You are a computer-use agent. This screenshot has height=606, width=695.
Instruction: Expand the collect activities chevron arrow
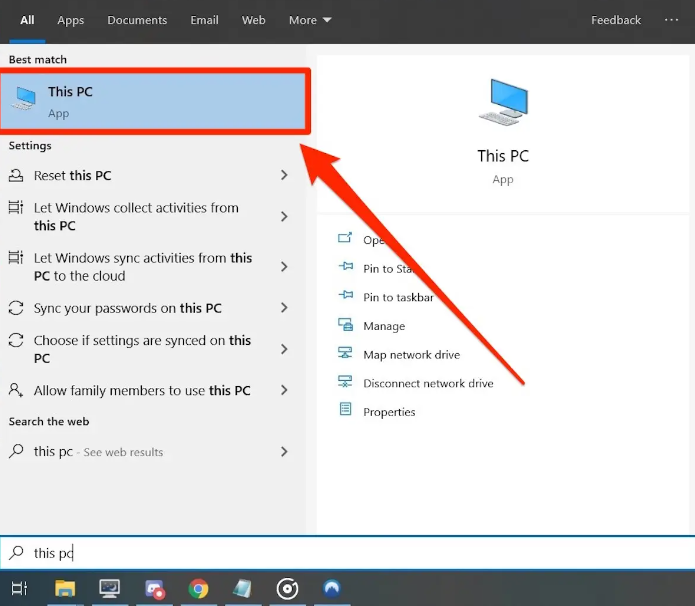click(x=284, y=216)
